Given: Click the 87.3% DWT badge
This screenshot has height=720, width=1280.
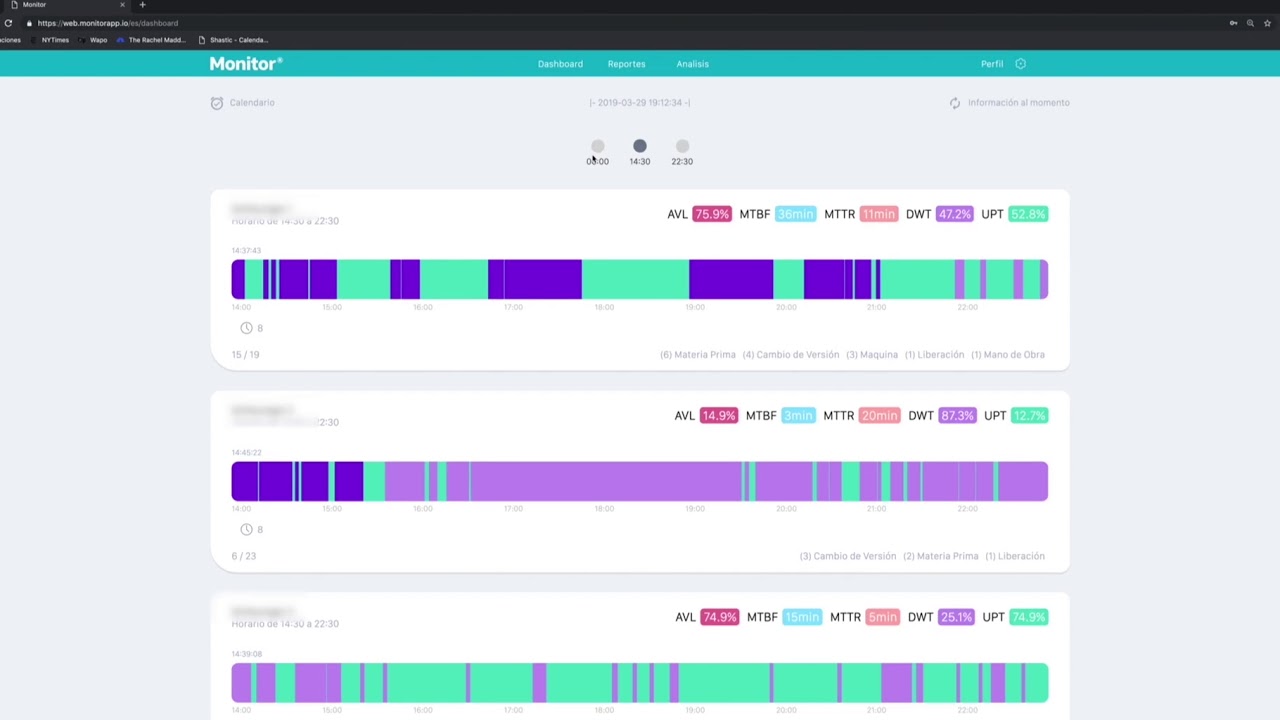Looking at the screenshot, I should click(x=957, y=415).
